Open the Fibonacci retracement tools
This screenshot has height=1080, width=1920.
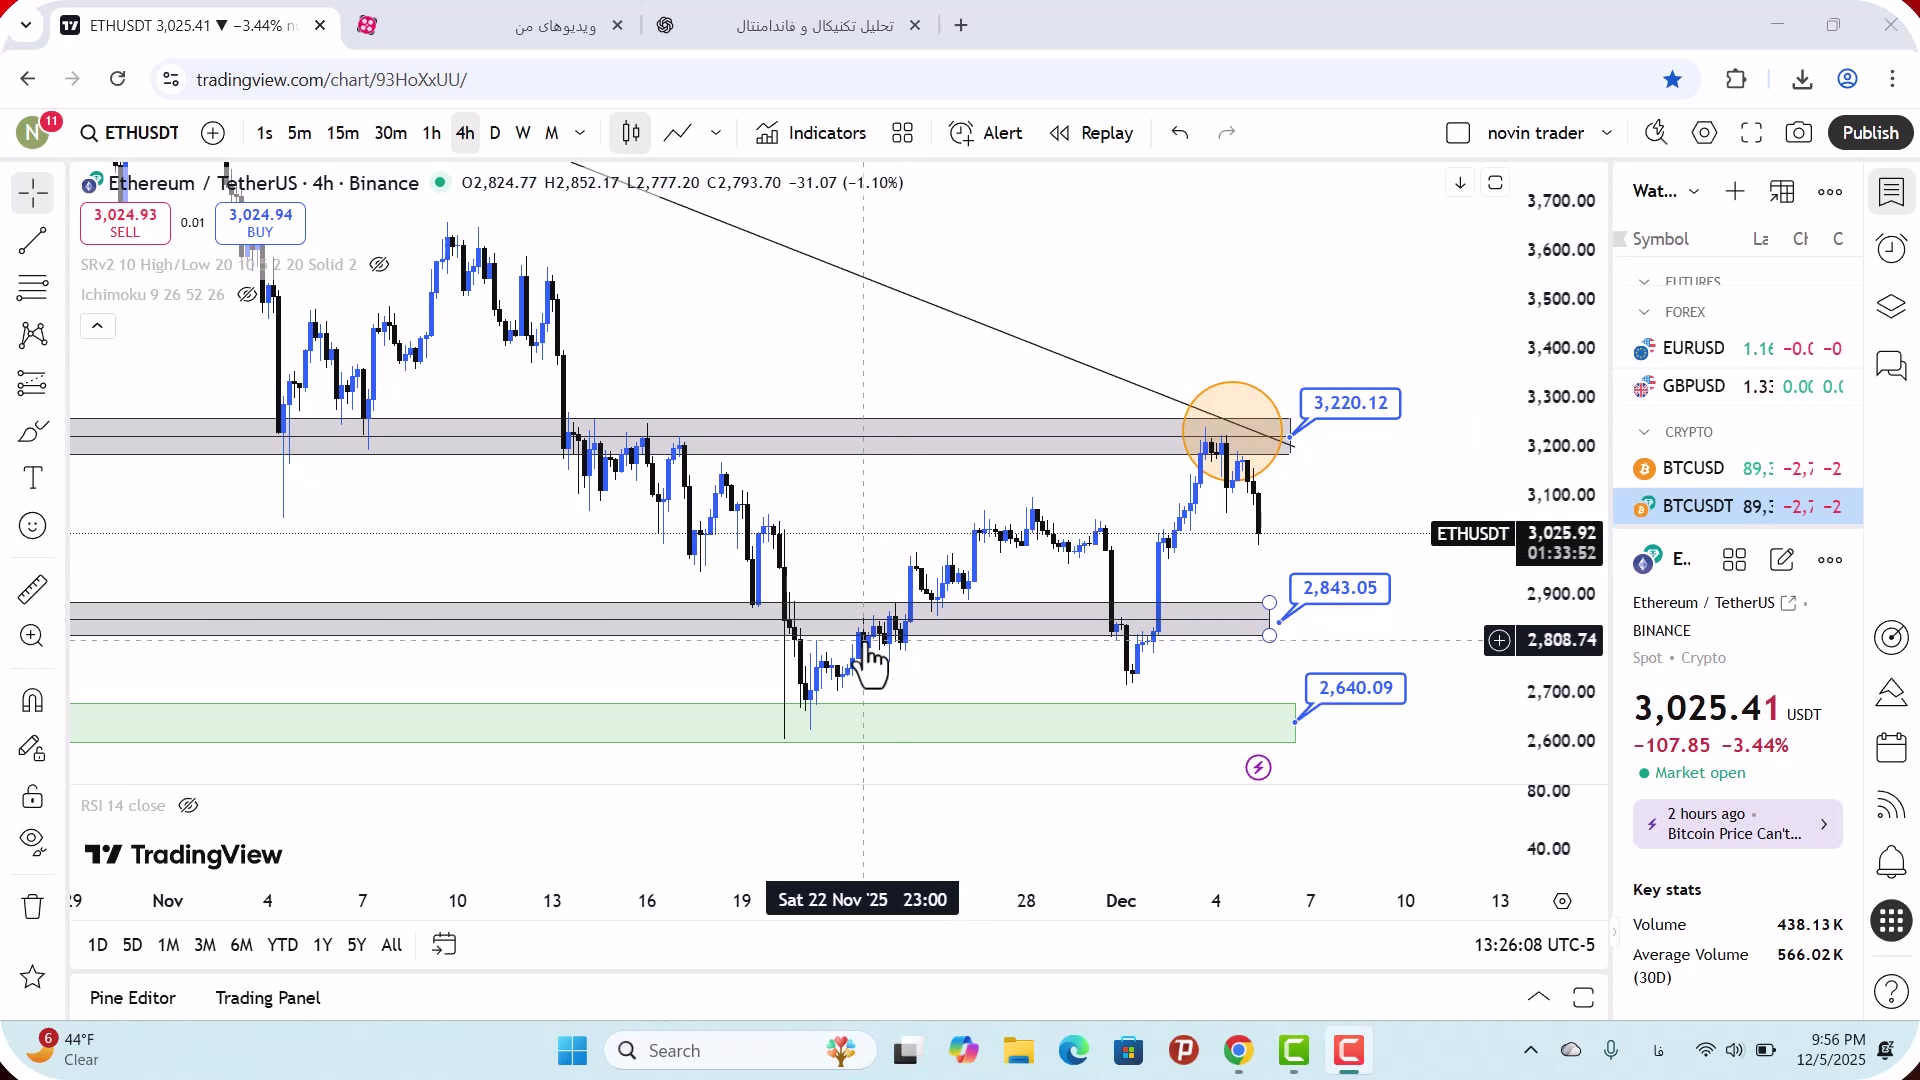pos(32,288)
